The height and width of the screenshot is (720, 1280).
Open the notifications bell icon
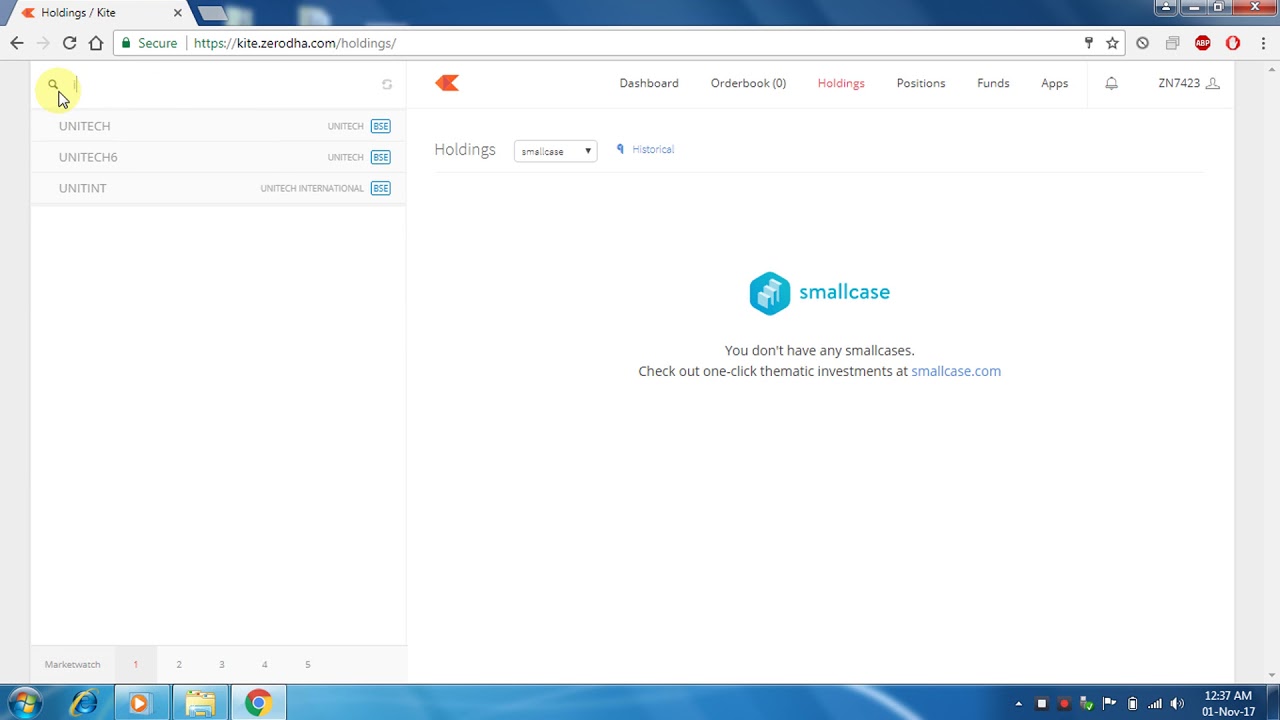coord(1111,83)
